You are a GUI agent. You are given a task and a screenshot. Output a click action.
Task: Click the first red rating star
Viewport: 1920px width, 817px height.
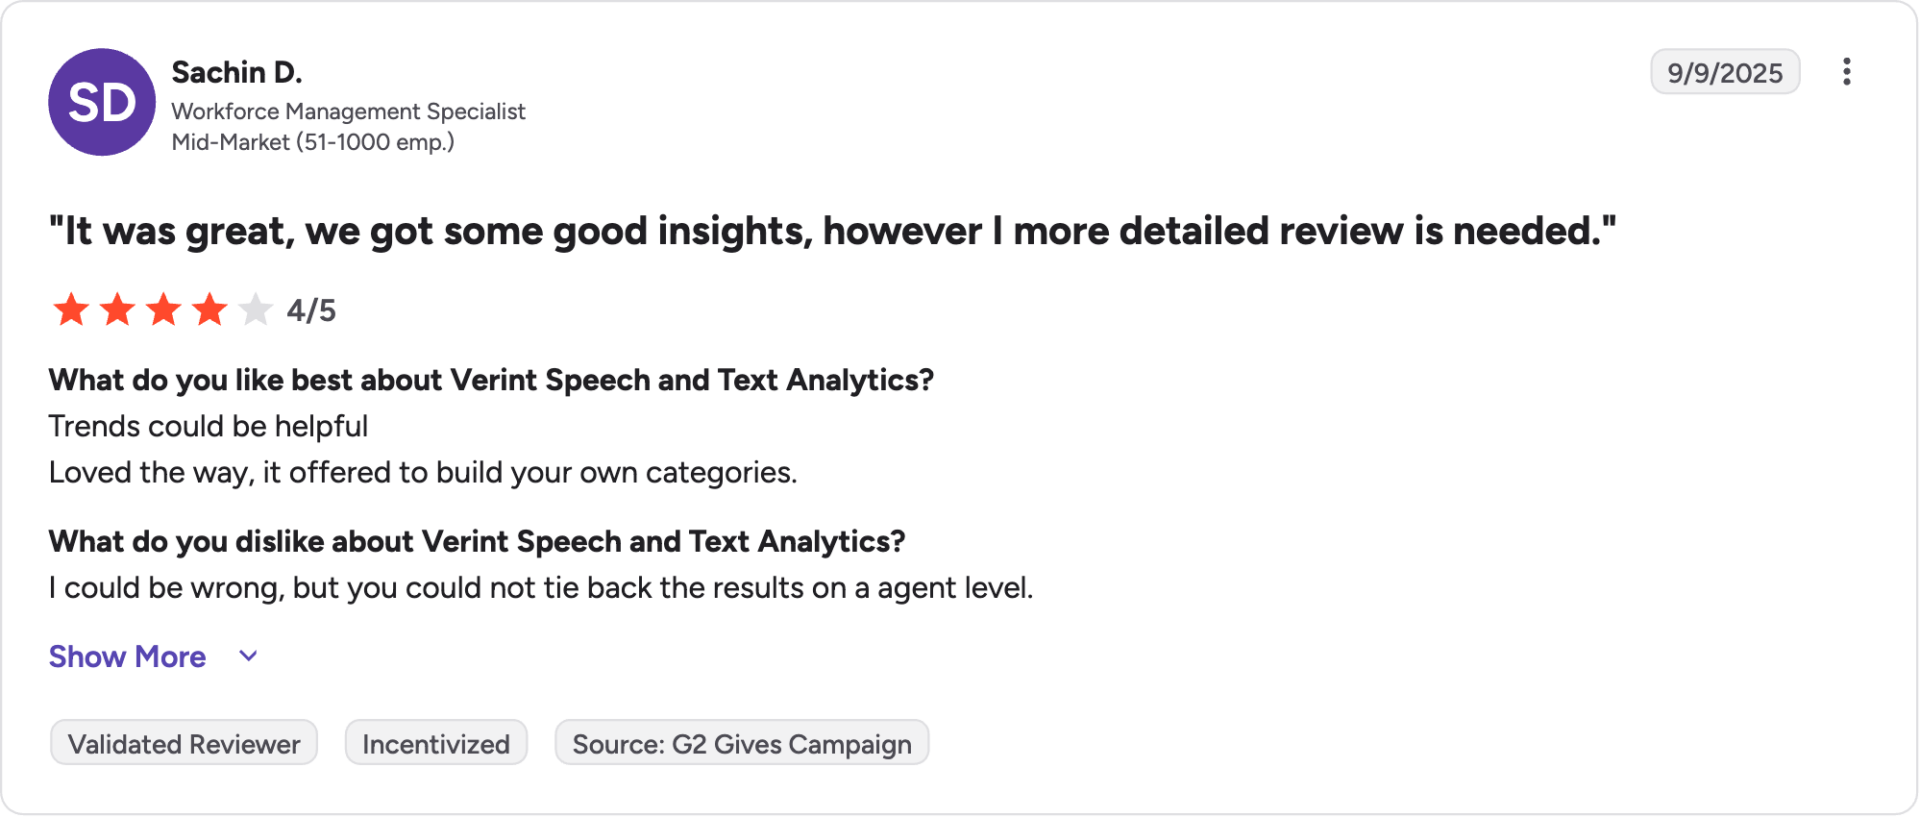point(71,310)
